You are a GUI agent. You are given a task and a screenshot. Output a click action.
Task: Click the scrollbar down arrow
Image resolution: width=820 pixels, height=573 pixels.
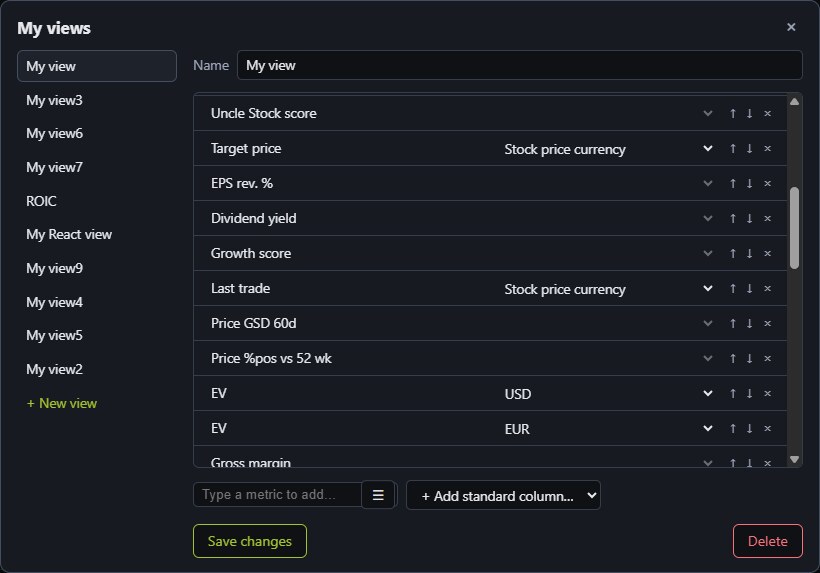pyautogui.click(x=794, y=460)
